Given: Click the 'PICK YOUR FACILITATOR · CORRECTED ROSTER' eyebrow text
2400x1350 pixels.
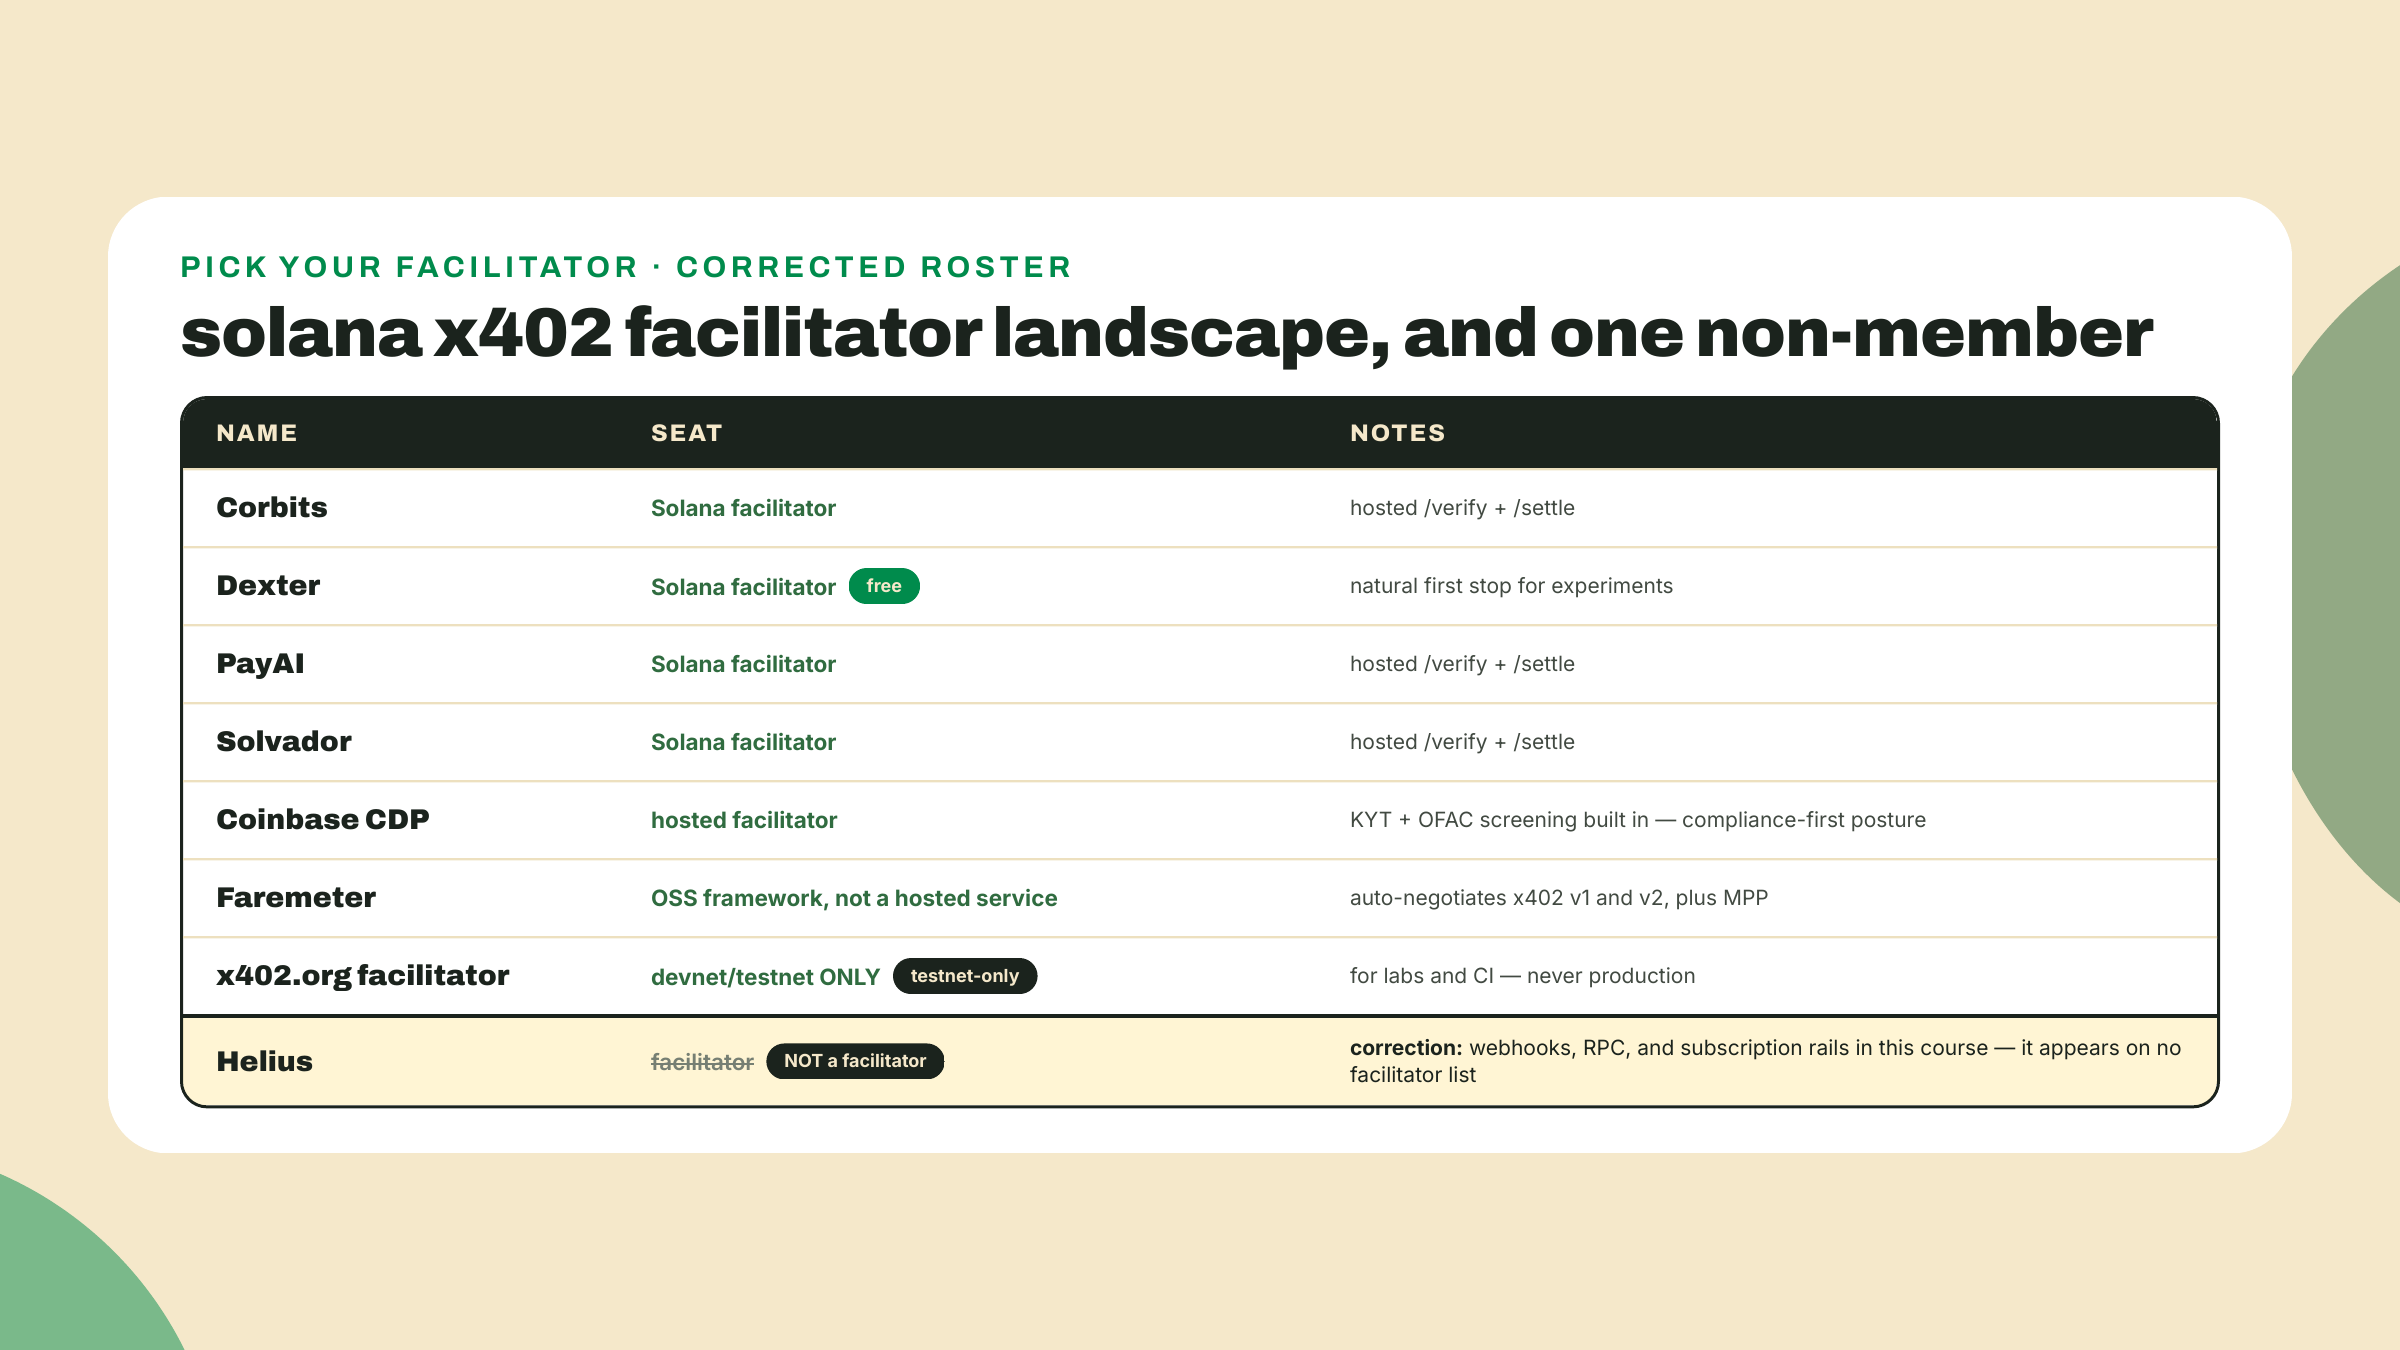Looking at the screenshot, I should 626,267.
